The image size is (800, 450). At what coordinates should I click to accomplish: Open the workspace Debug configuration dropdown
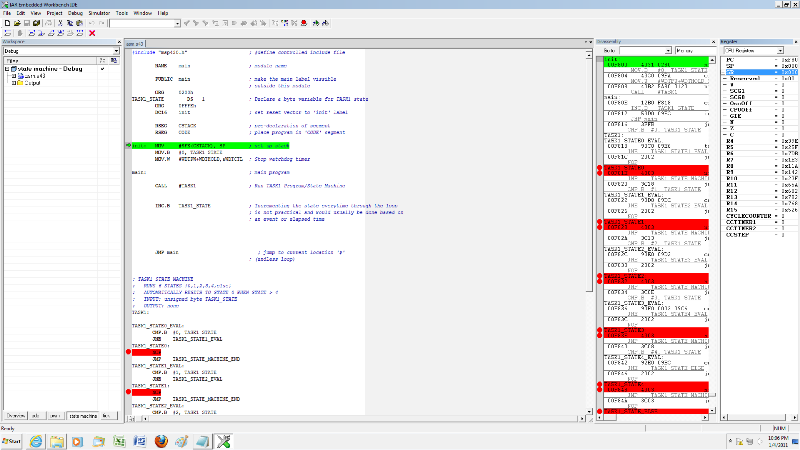116,50
